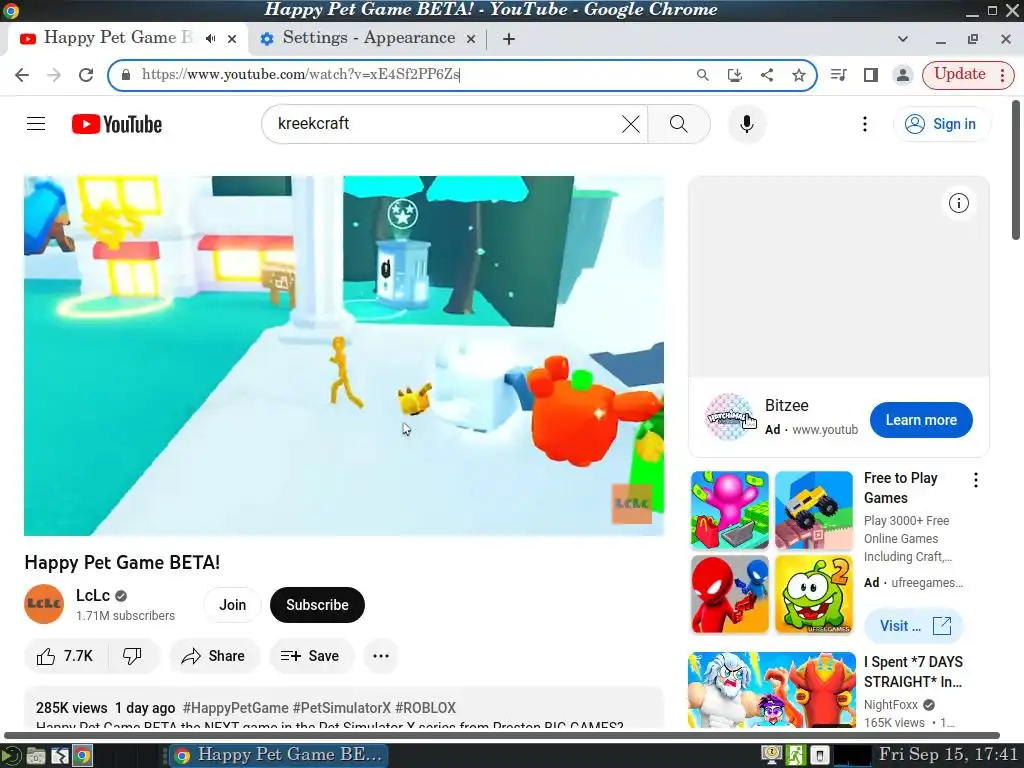Toggle Chrome side panel
The height and width of the screenshot is (768, 1024).
[871, 74]
